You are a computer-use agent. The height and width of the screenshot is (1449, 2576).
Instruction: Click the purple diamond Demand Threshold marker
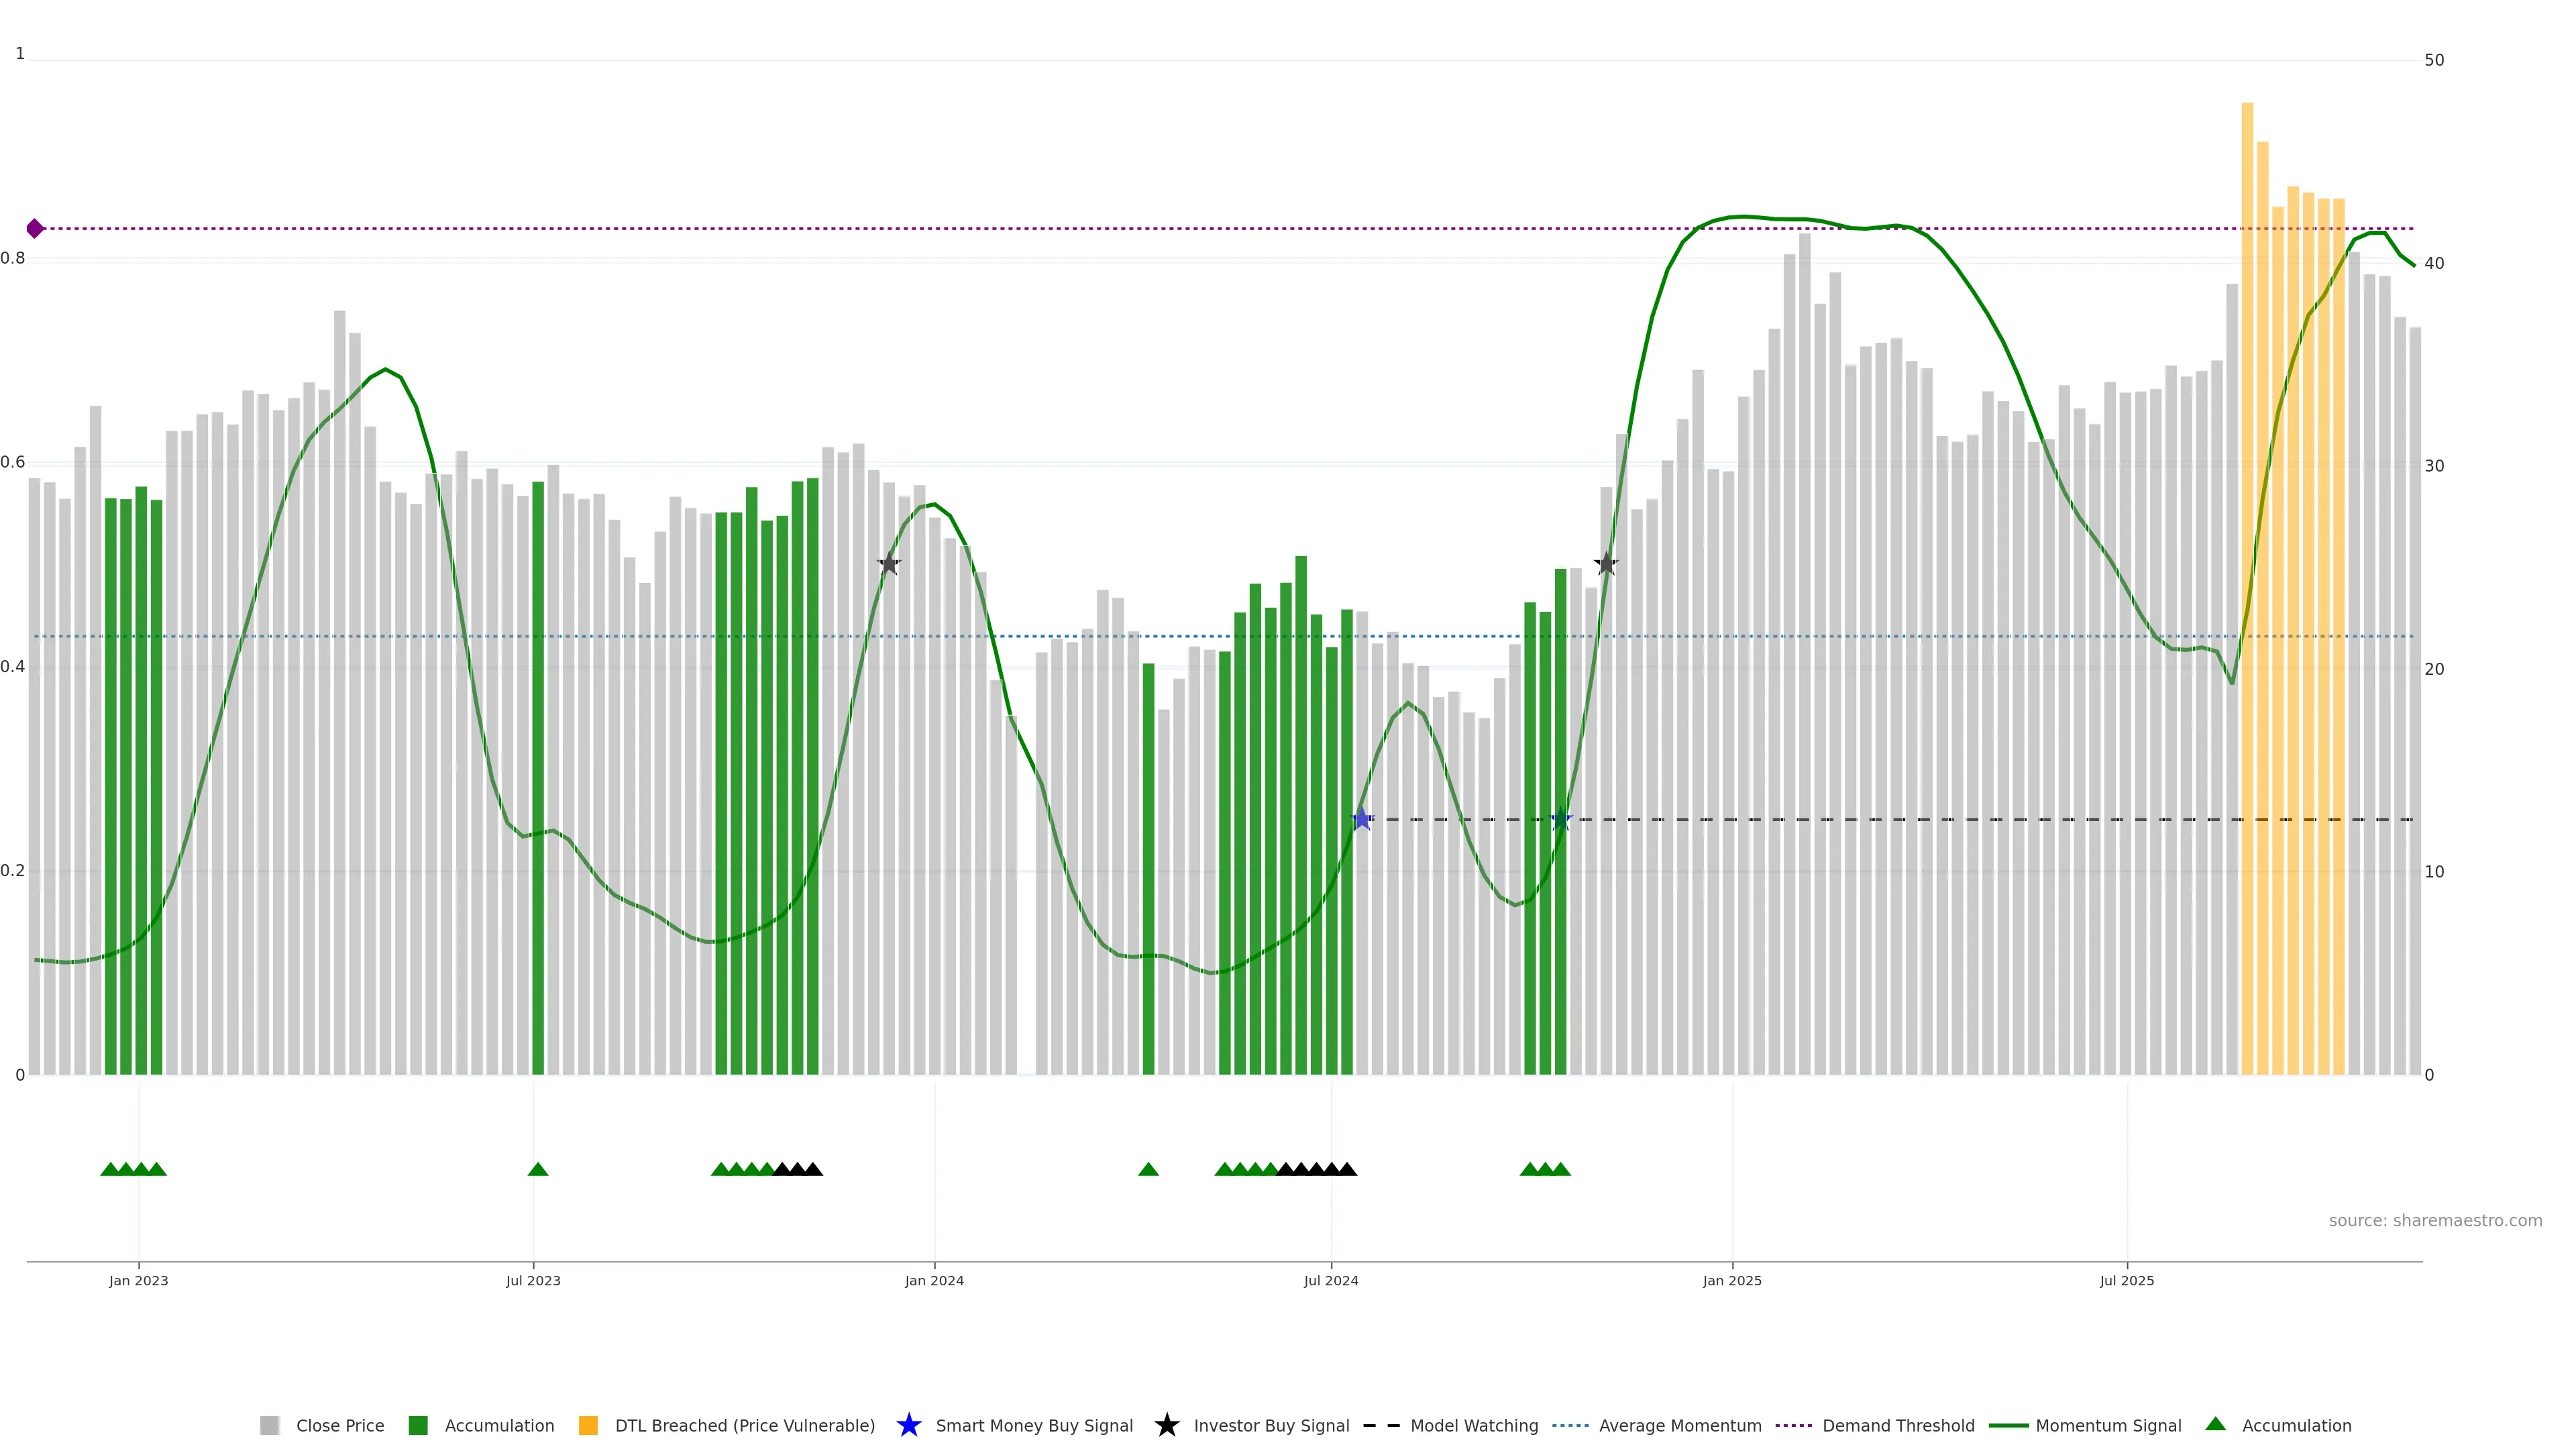tap(35, 229)
